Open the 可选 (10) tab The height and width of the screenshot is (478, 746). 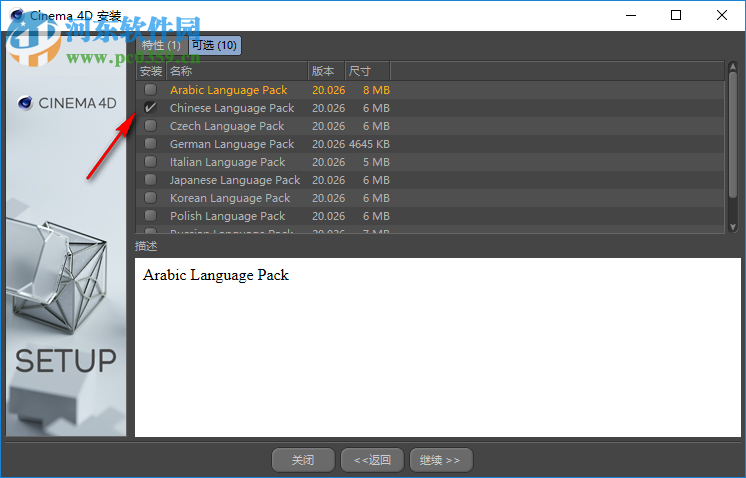215,46
